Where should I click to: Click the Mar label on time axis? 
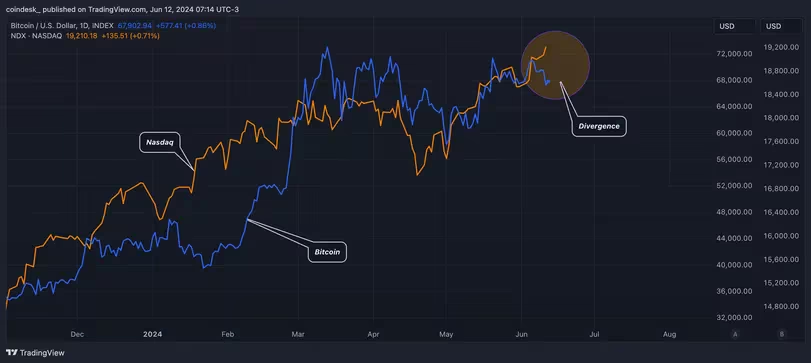click(298, 335)
